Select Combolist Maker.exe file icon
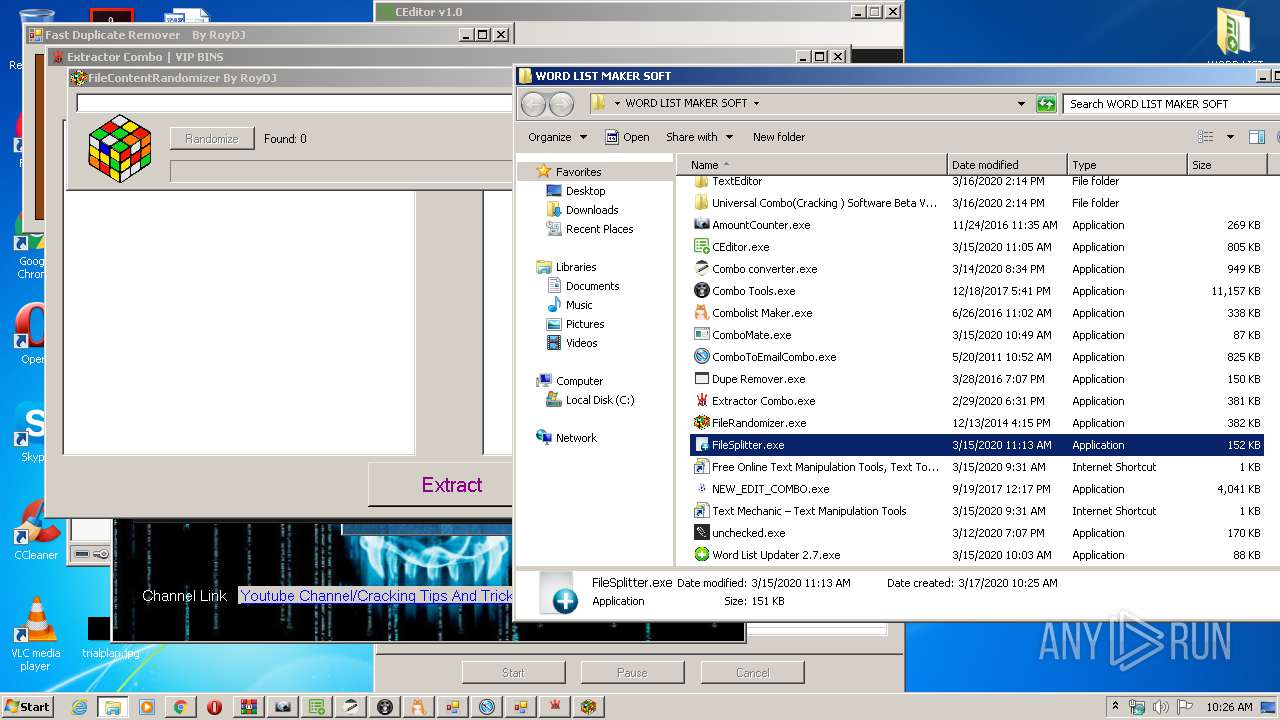Image resolution: width=1280 pixels, height=720 pixels. (701, 313)
